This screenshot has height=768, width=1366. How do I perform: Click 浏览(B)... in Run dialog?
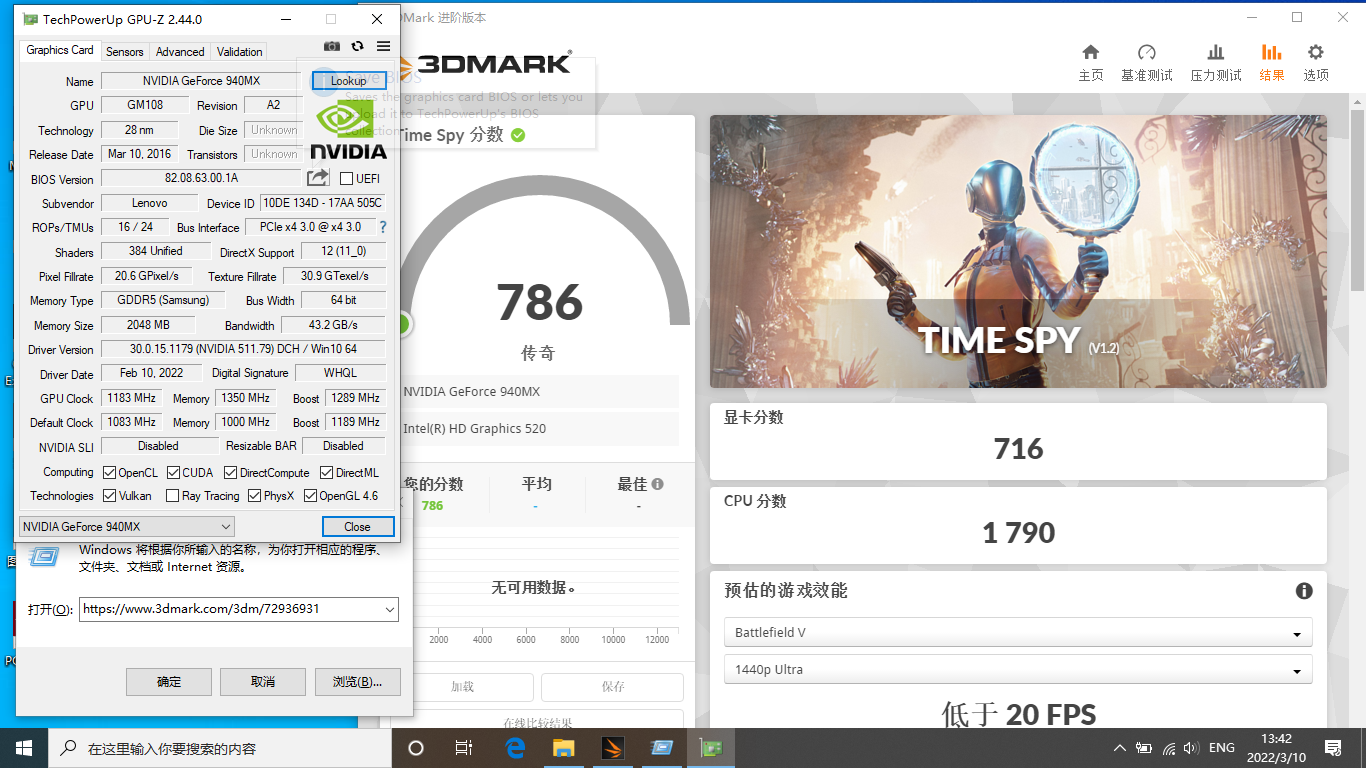click(358, 682)
